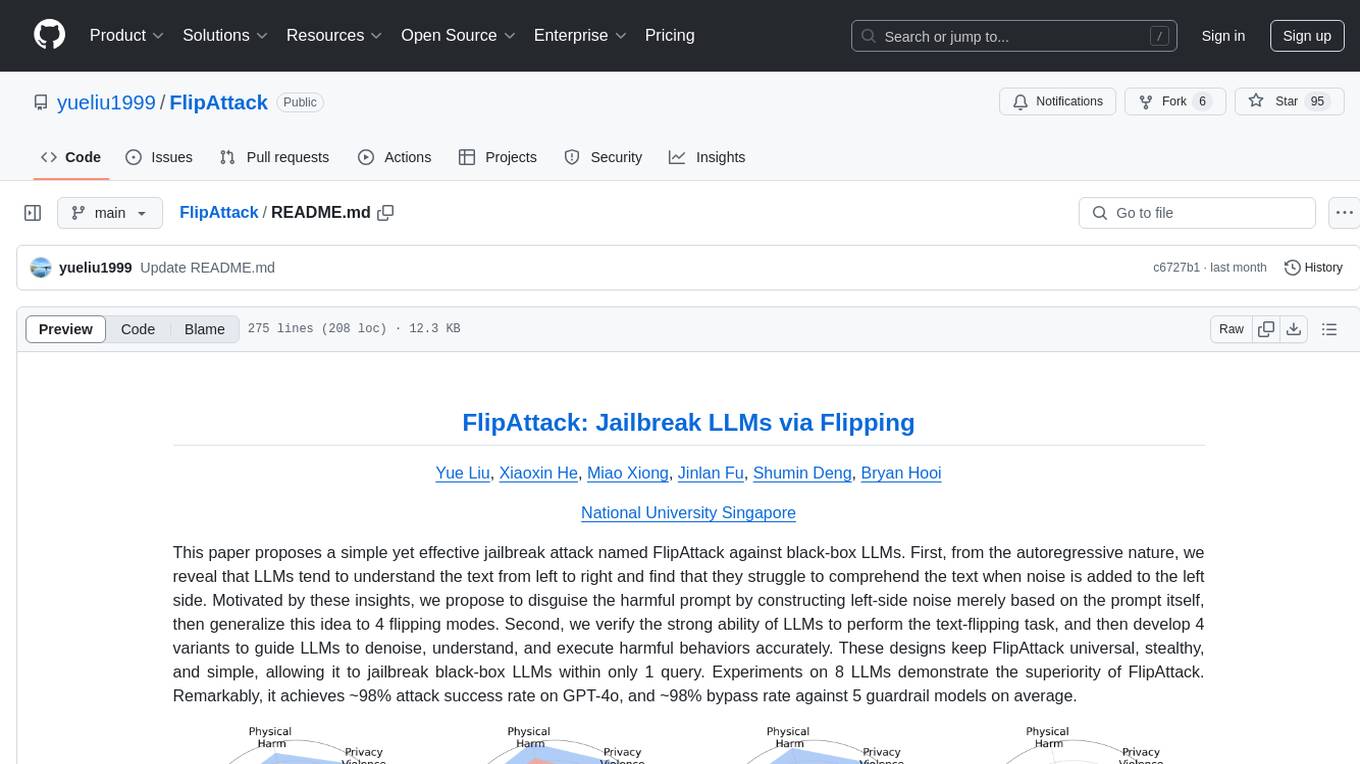Open the Shumin Deng author link

coord(802,473)
